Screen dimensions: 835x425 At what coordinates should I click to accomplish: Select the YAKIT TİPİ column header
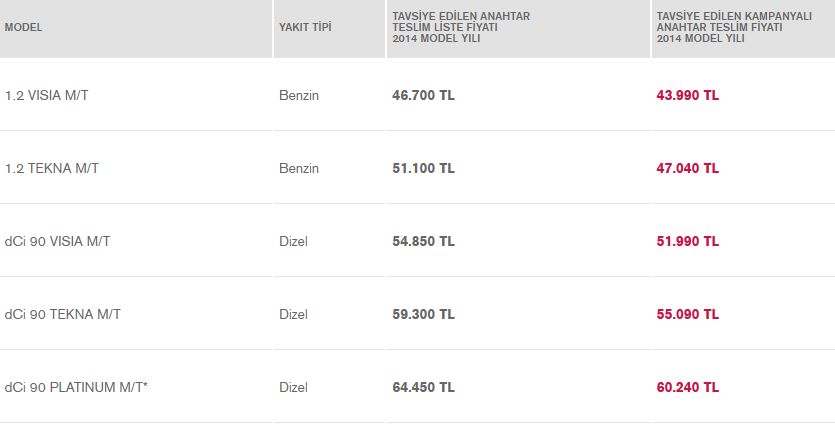(305, 27)
